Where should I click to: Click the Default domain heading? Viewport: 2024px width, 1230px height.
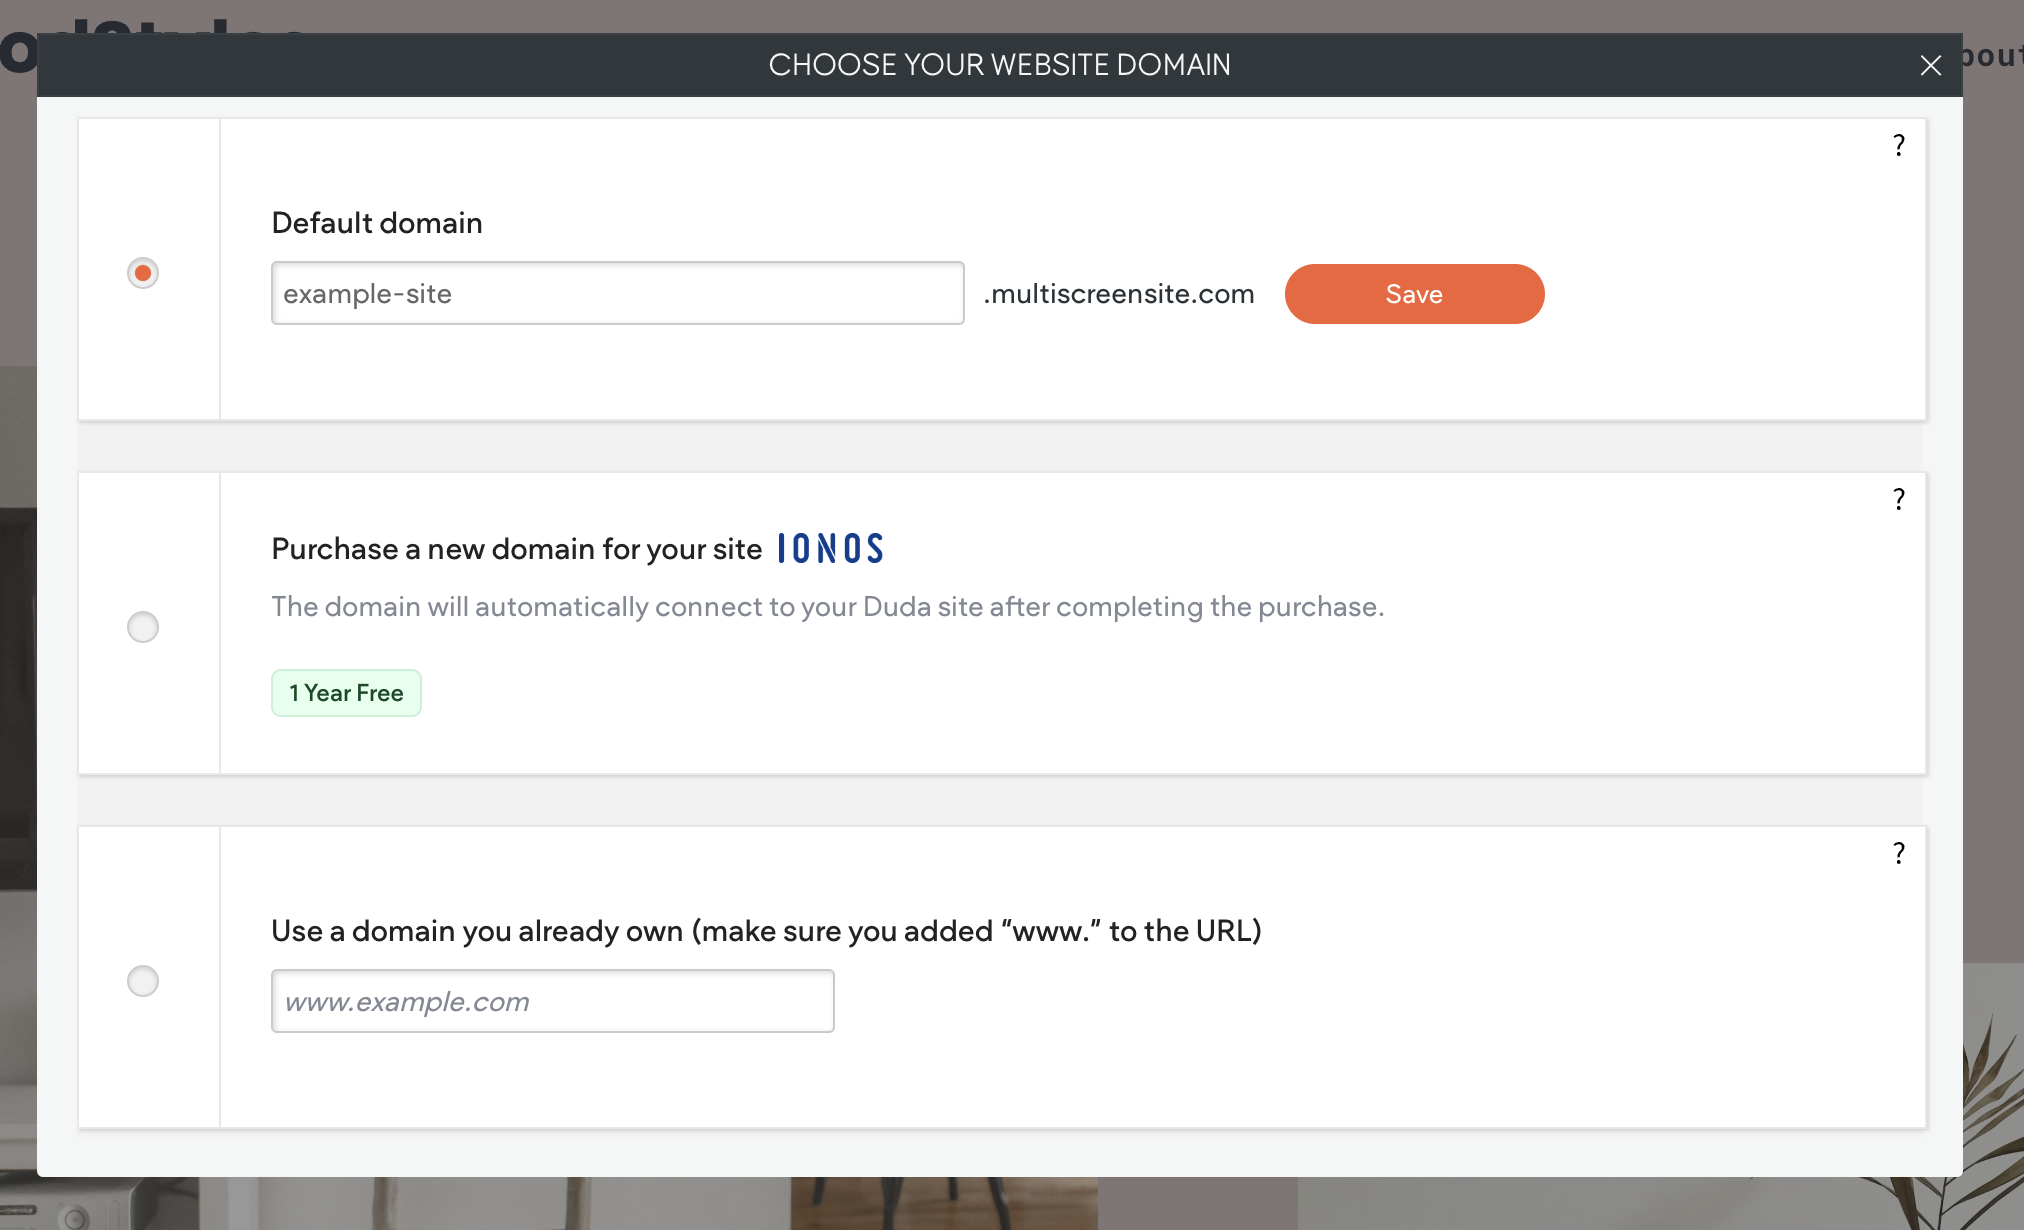(376, 223)
